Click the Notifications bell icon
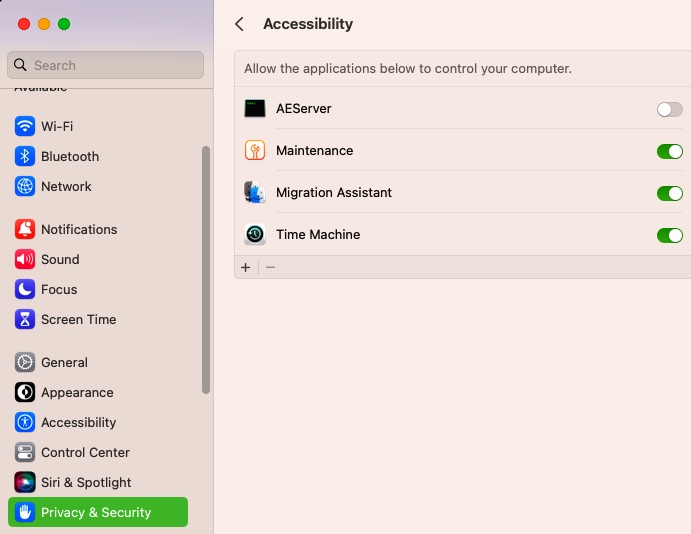Image resolution: width=691 pixels, height=534 pixels. tap(25, 230)
